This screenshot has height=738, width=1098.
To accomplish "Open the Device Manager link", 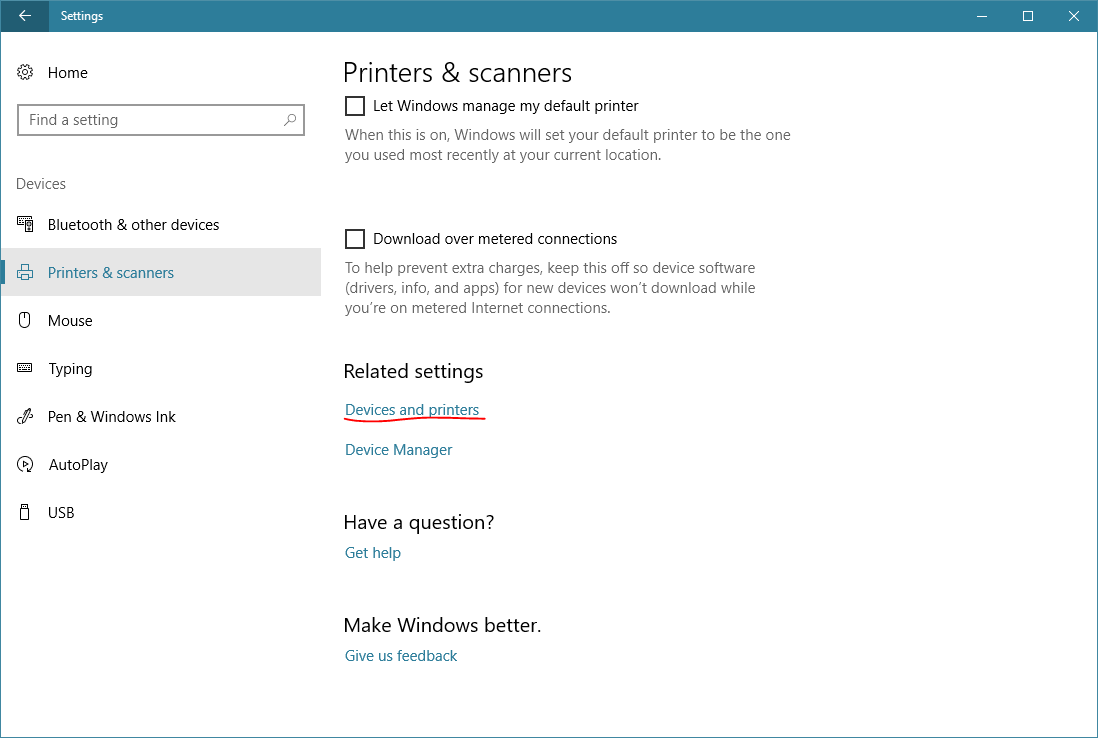I will click(398, 450).
